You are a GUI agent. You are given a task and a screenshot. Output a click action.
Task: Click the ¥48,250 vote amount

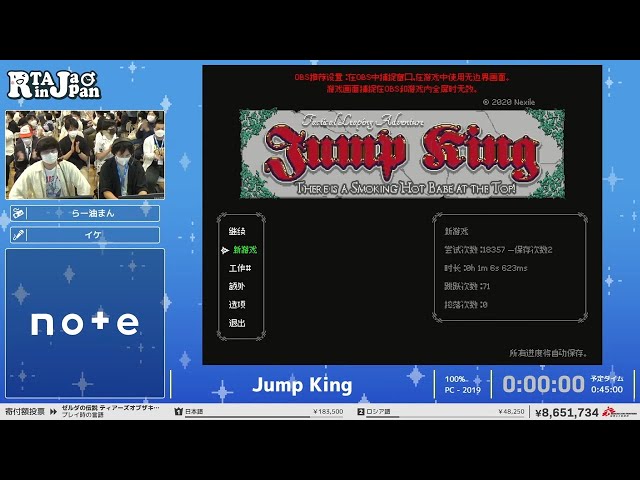(511, 411)
